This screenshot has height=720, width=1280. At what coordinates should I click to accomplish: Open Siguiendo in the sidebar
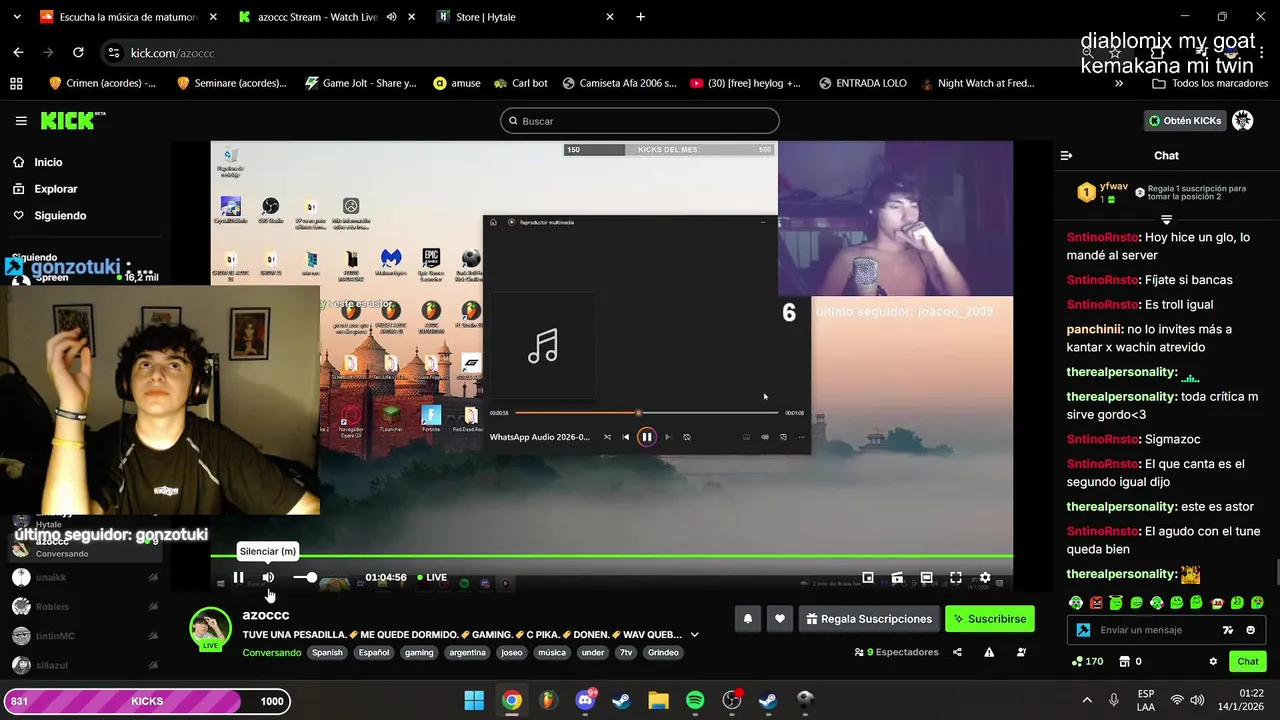pos(60,216)
